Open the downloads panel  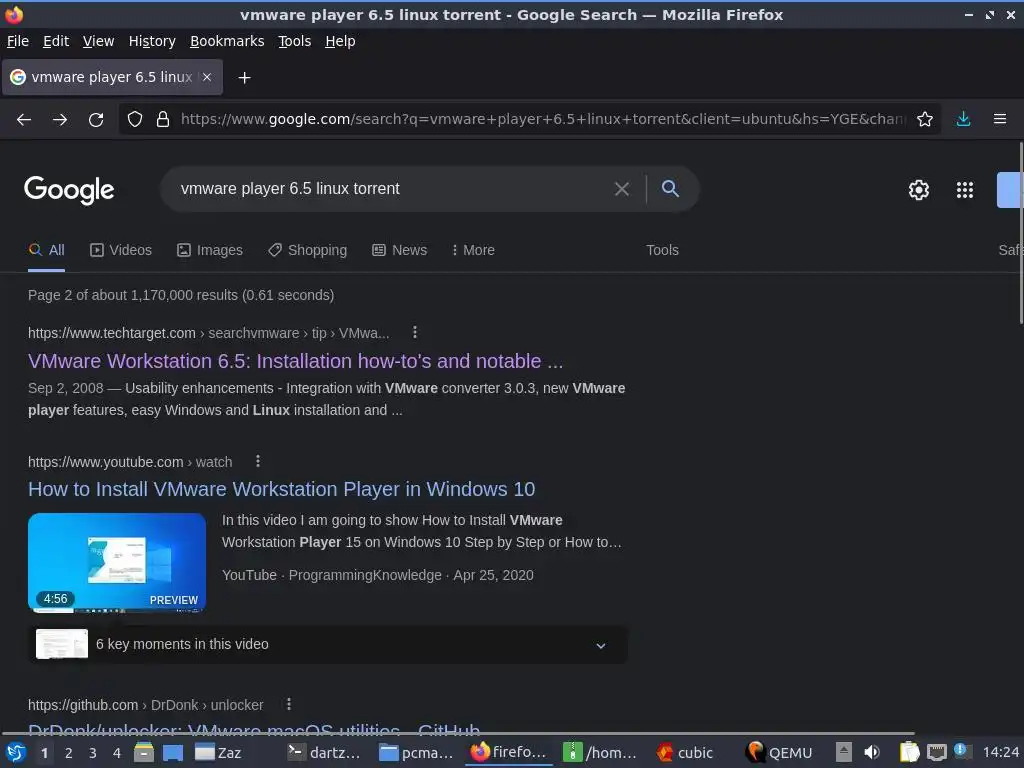pos(963,120)
